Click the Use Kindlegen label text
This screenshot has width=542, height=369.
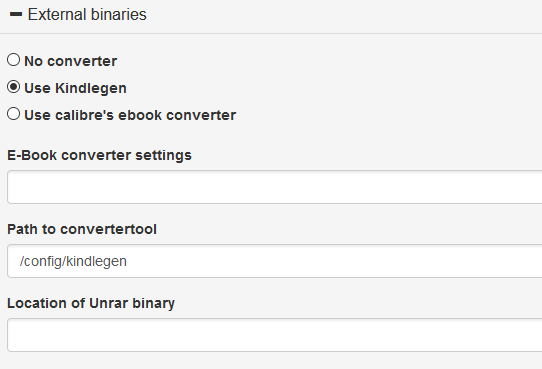click(x=75, y=88)
